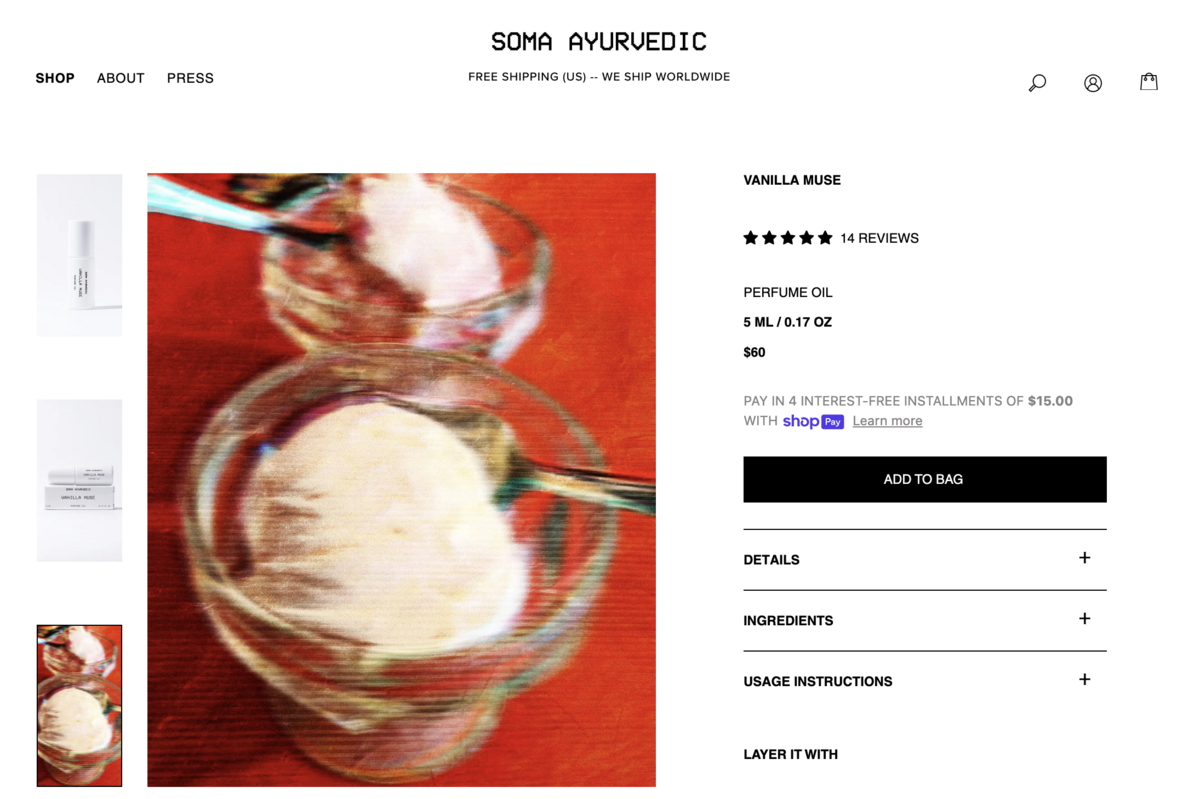Open the shopping bag icon

(x=1149, y=82)
